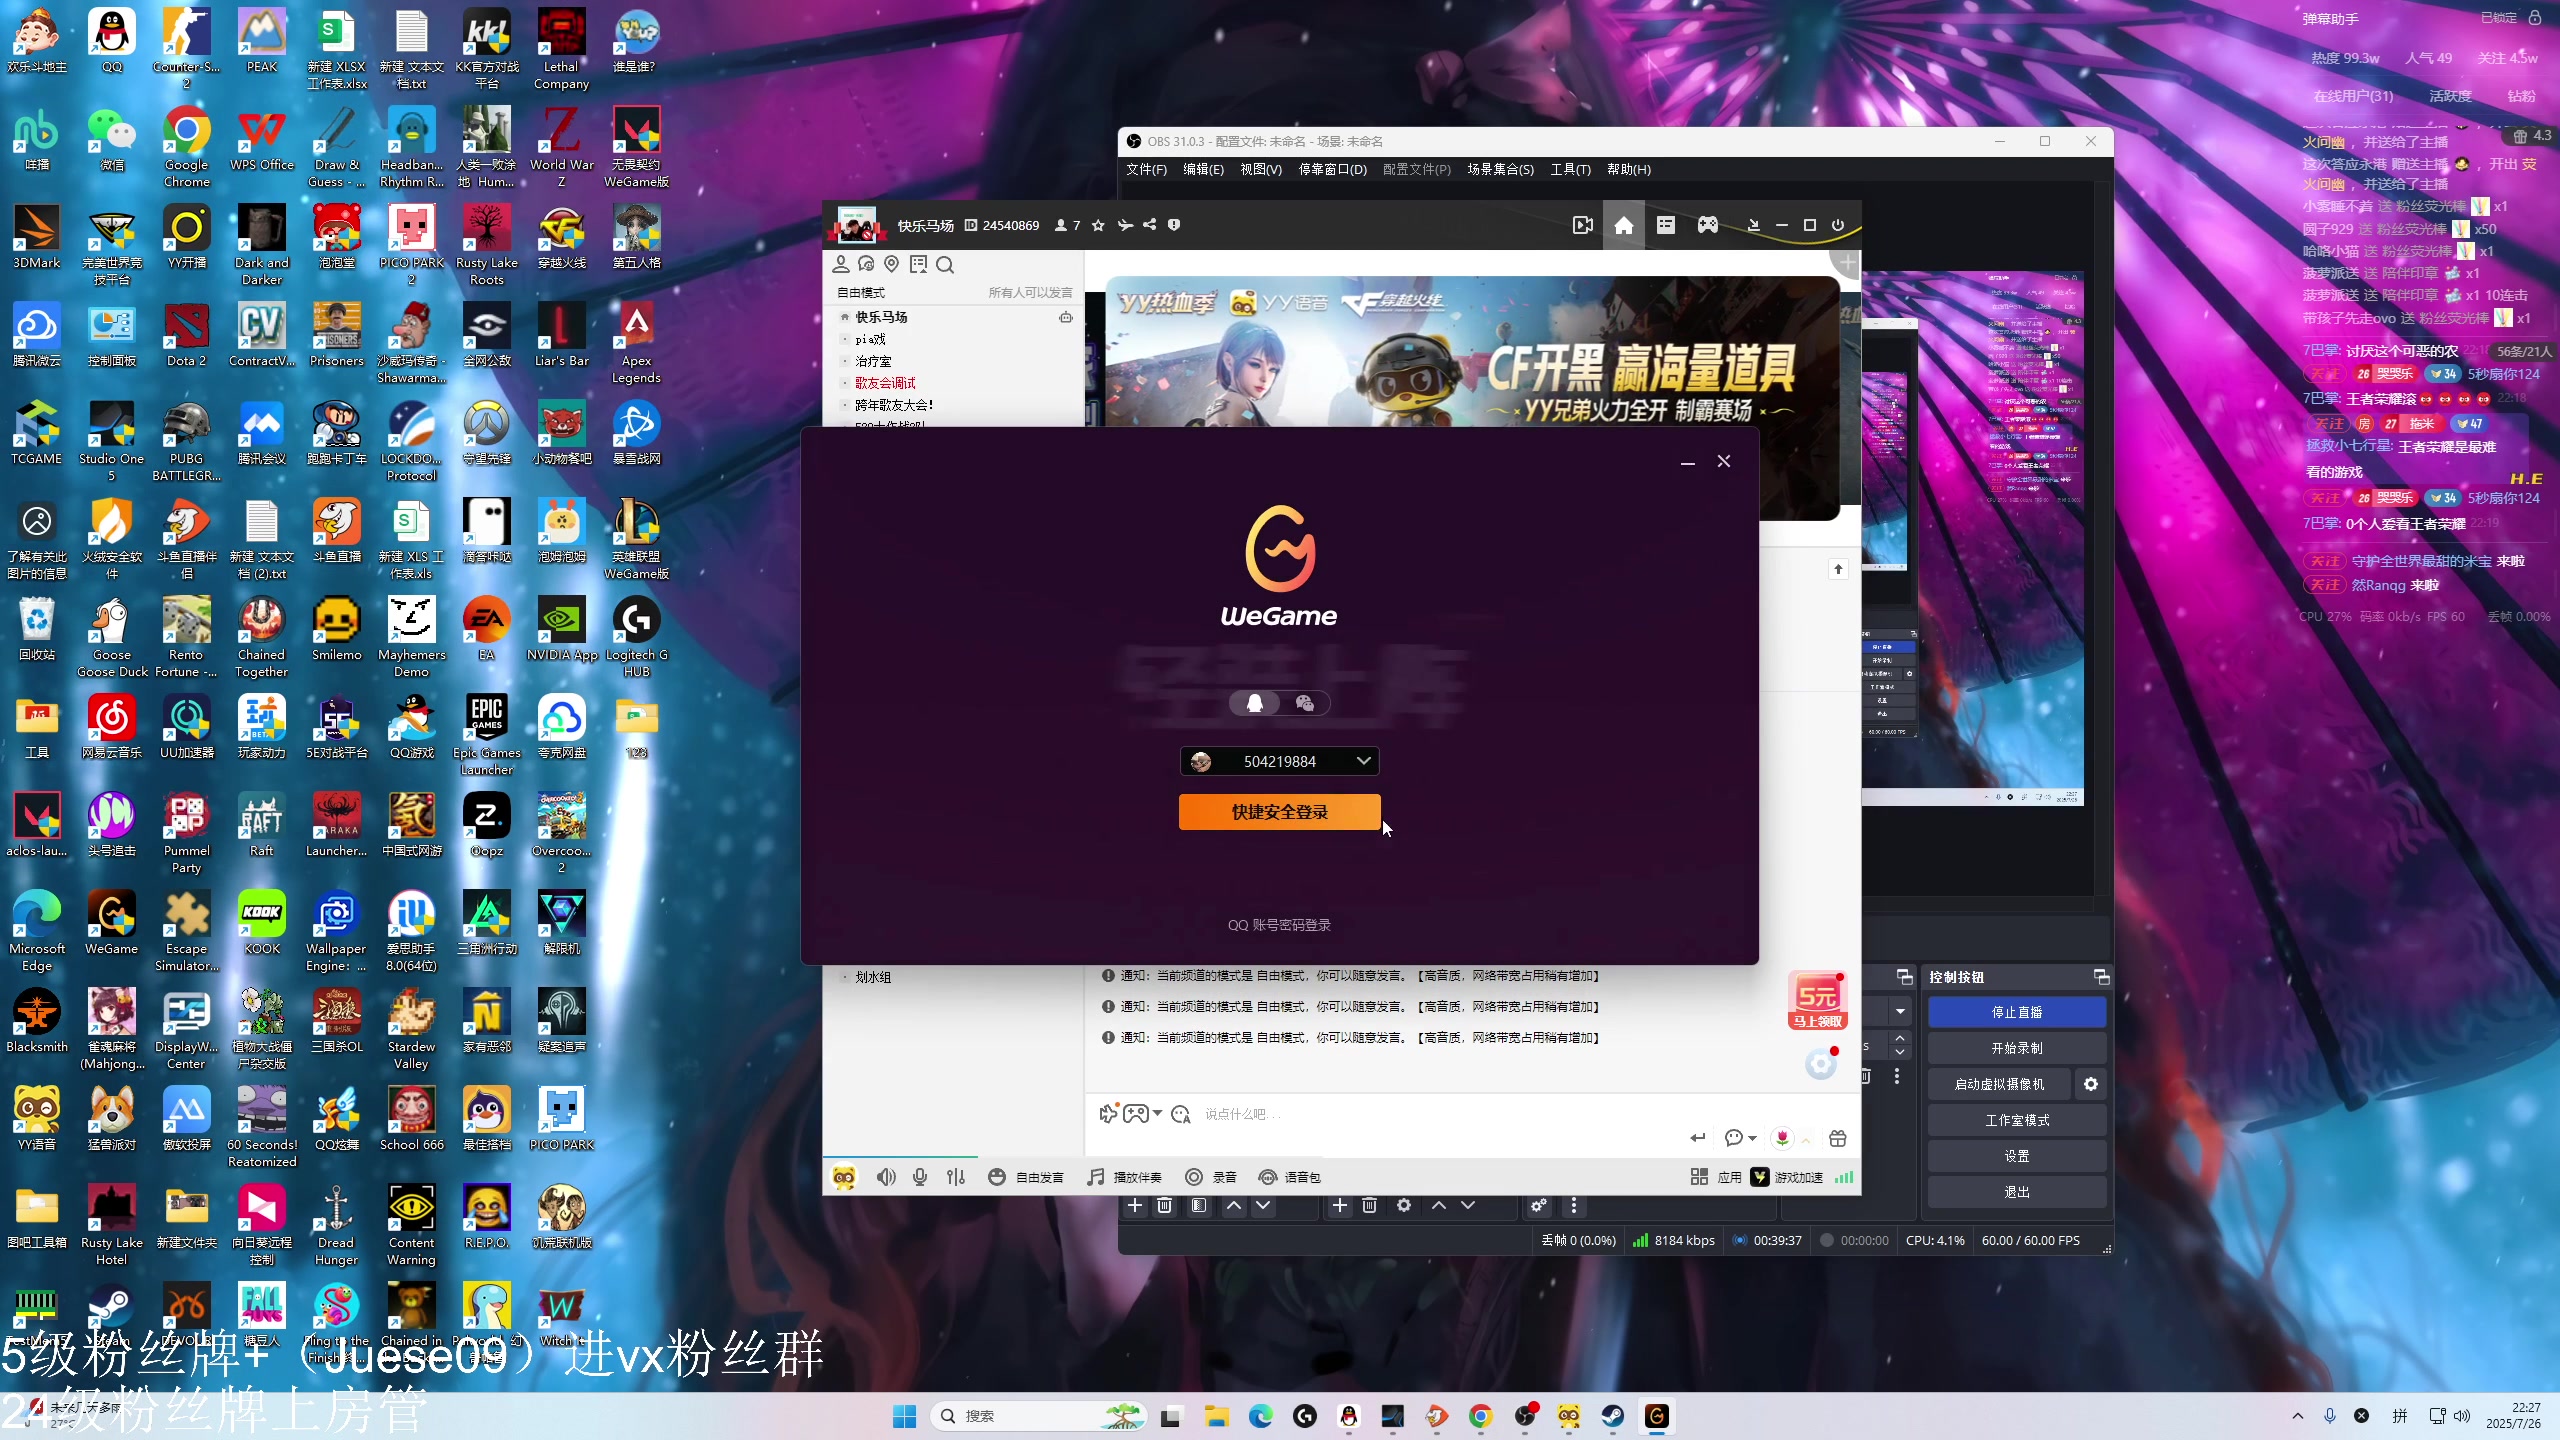Click the CF开黑 banner in YY

click(x=1472, y=352)
